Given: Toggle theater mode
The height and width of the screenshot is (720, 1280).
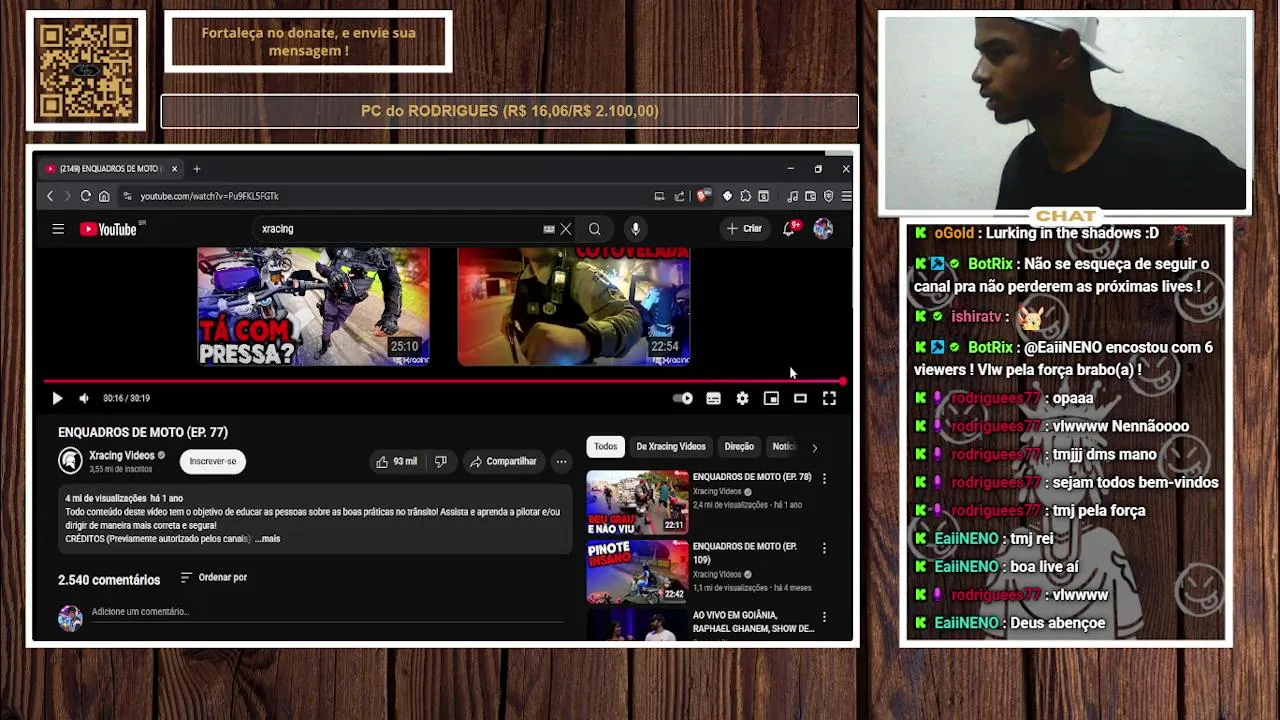Looking at the screenshot, I should (800, 398).
